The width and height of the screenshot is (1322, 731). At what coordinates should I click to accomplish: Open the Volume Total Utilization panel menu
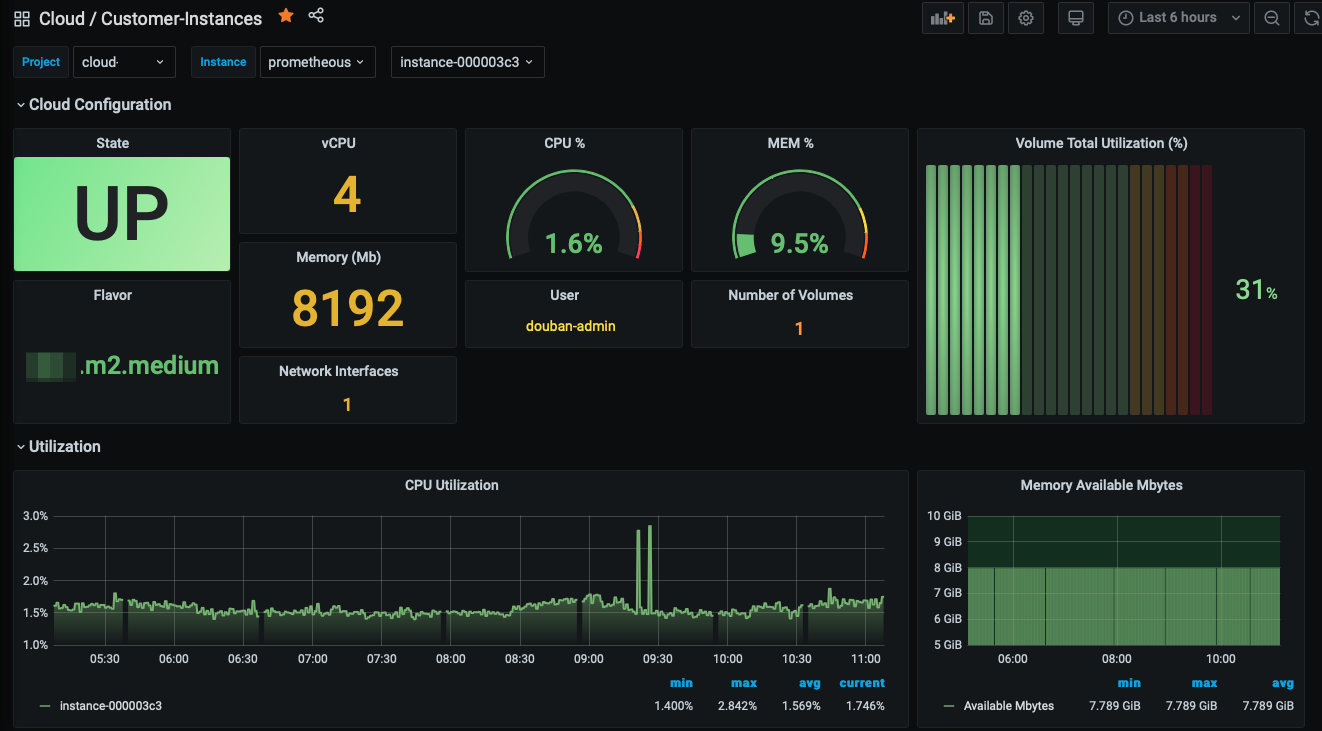[x=1101, y=143]
